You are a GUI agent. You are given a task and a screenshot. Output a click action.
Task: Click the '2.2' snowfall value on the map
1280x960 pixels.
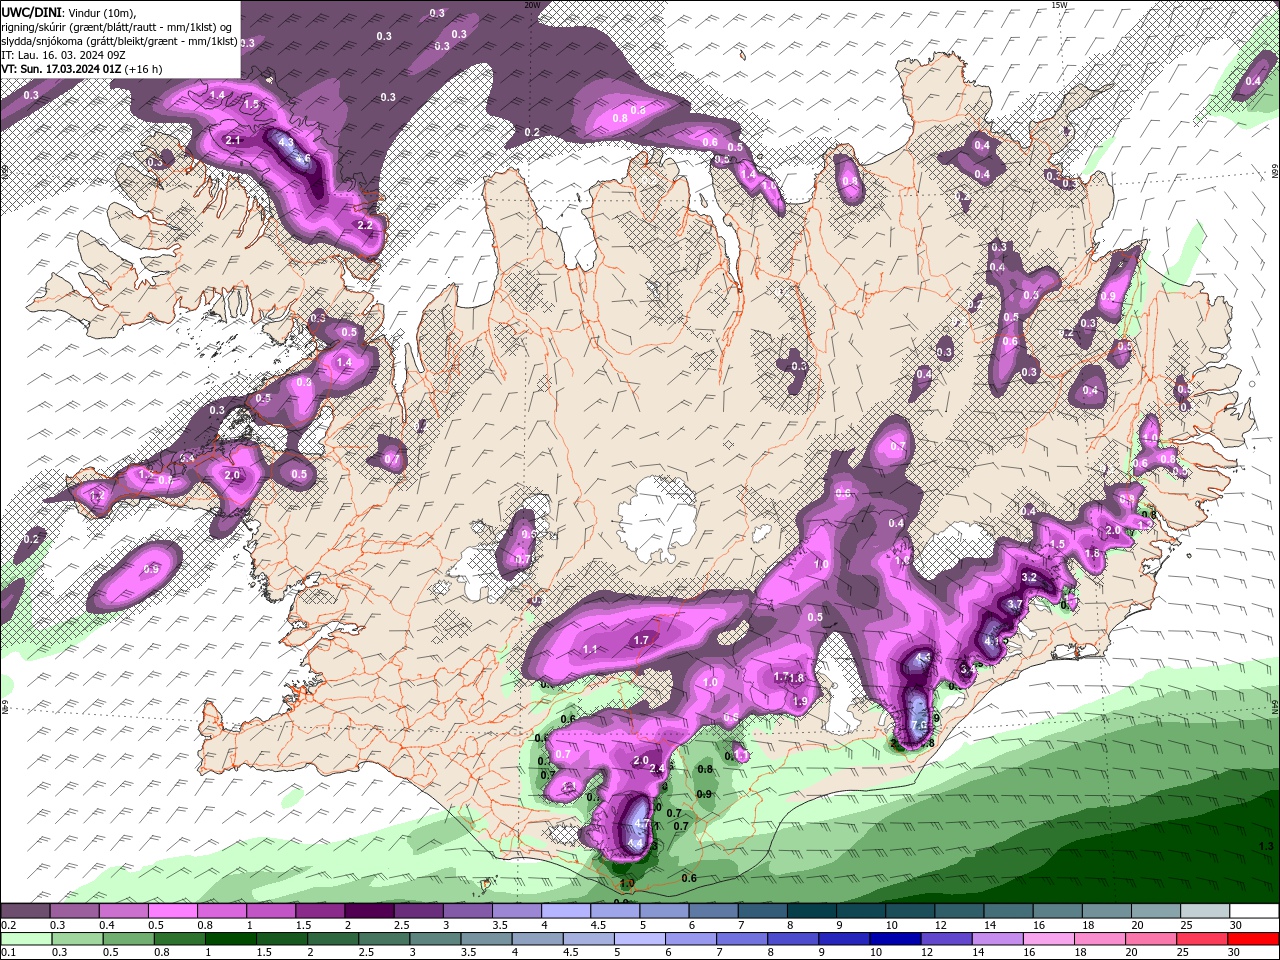(364, 225)
